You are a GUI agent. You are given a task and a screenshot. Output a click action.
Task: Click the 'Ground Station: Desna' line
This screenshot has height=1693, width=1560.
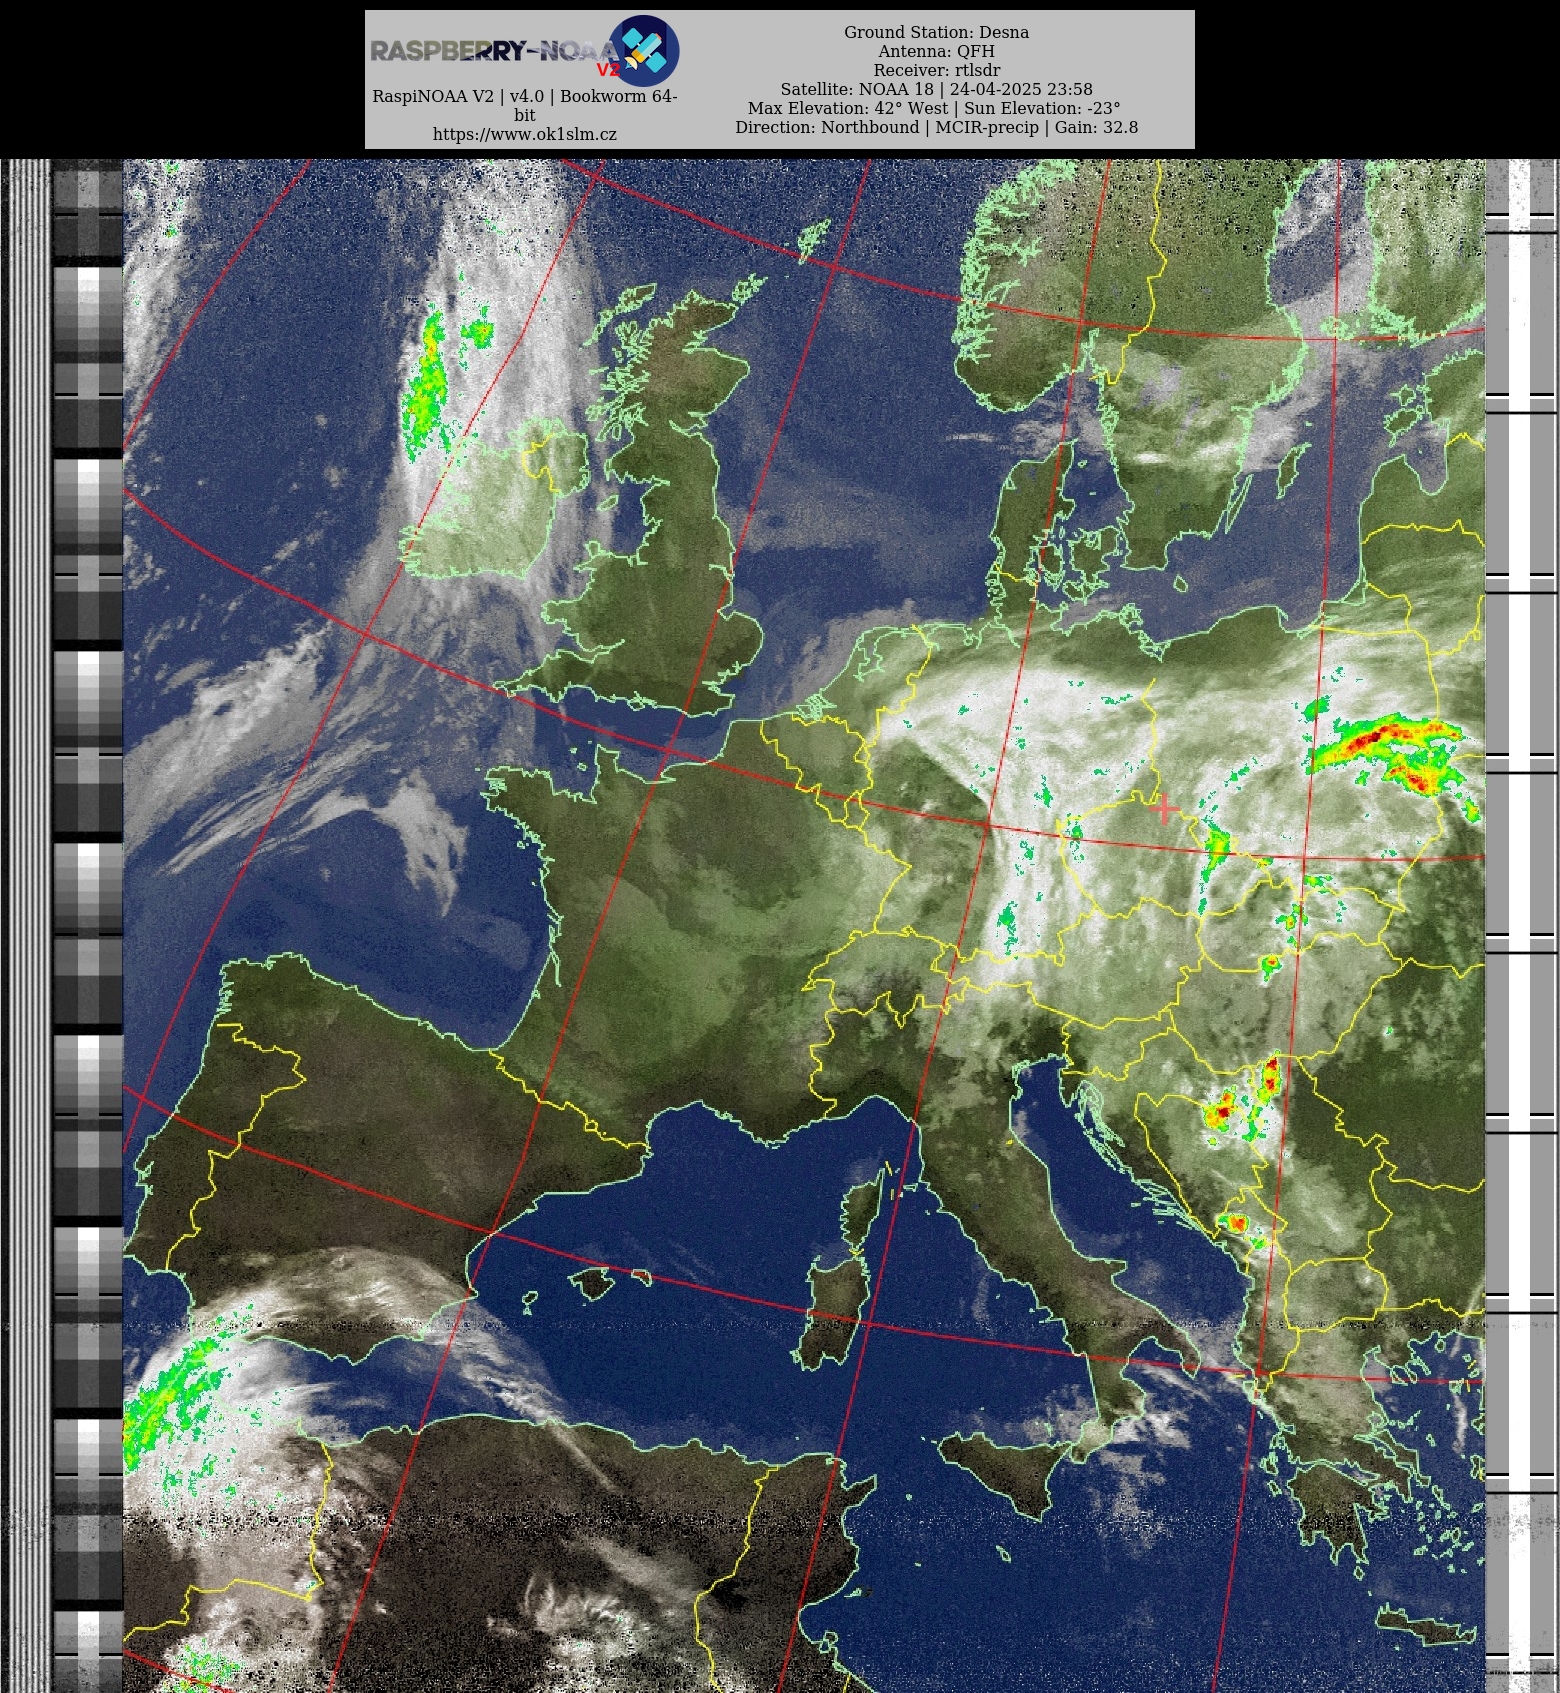tap(936, 32)
